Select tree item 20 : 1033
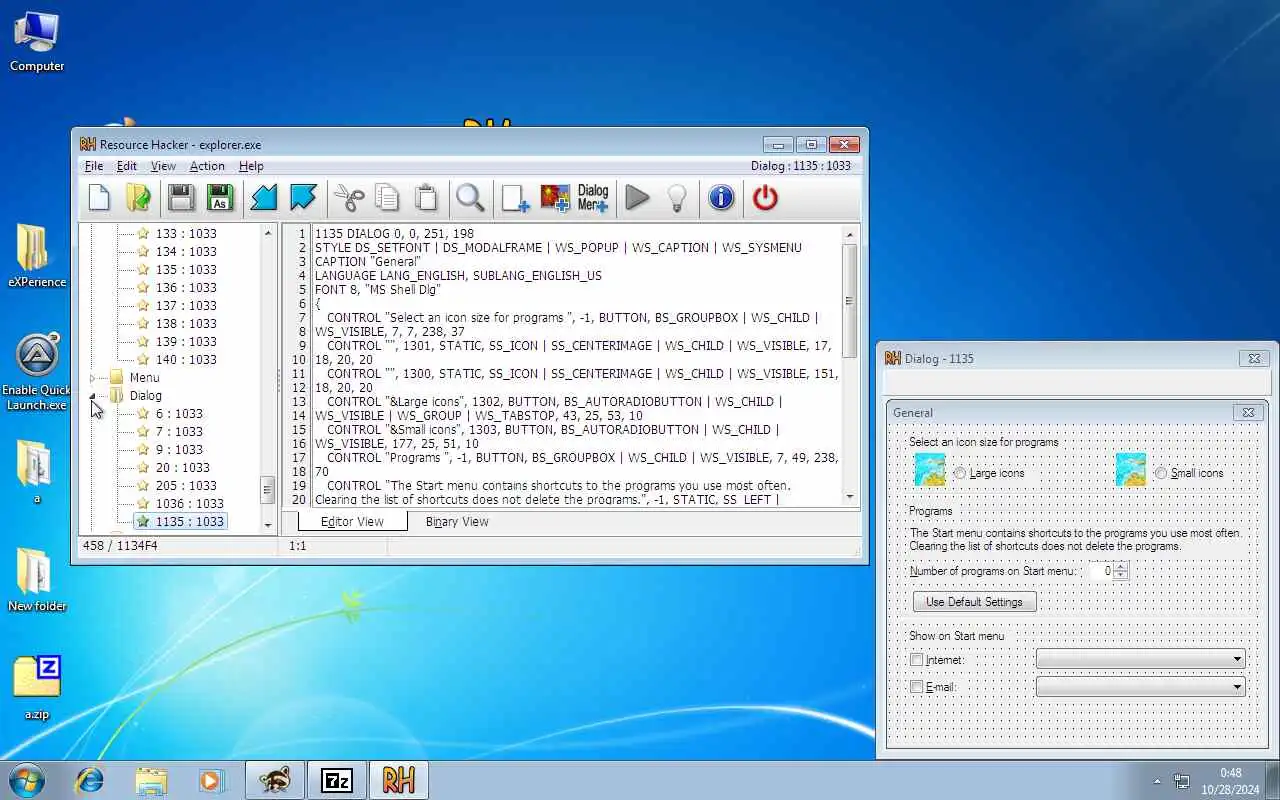Viewport: 1280px width, 800px height. pos(182,468)
